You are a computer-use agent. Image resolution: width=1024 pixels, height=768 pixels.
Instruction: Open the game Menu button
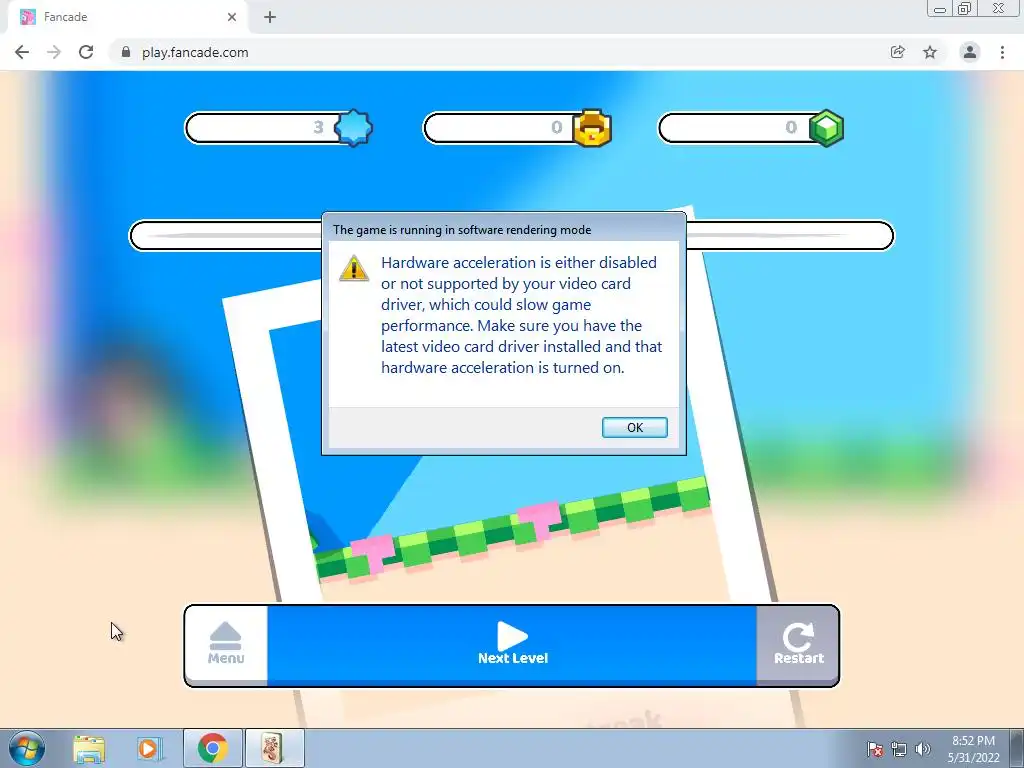coord(226,644)
